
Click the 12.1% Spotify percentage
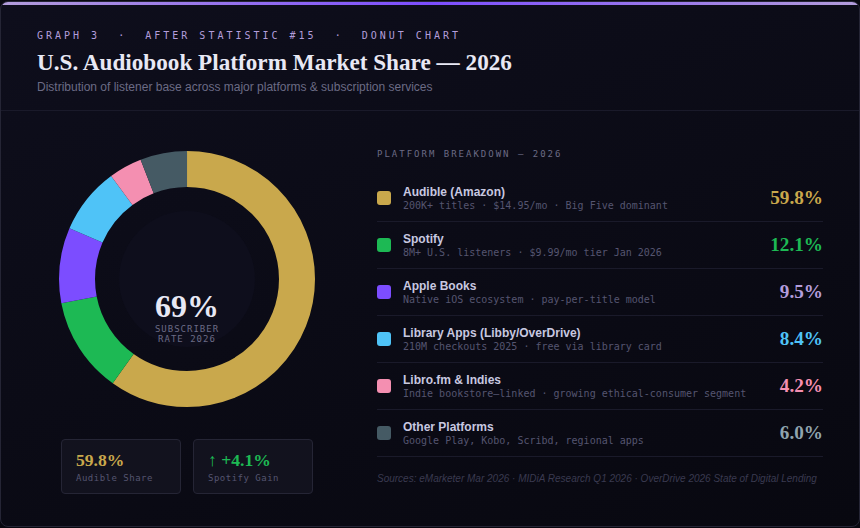[796, 245]
